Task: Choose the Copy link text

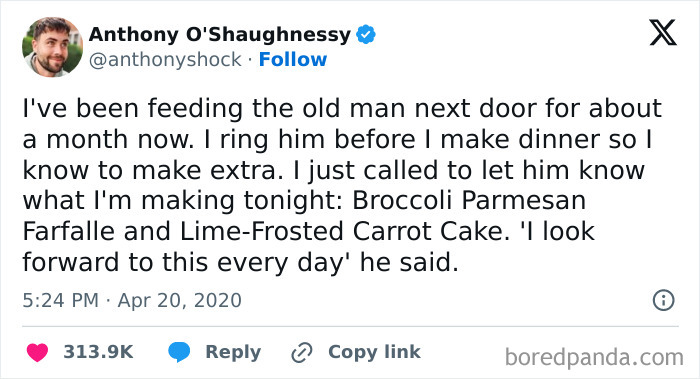Action: click(374, 352)
